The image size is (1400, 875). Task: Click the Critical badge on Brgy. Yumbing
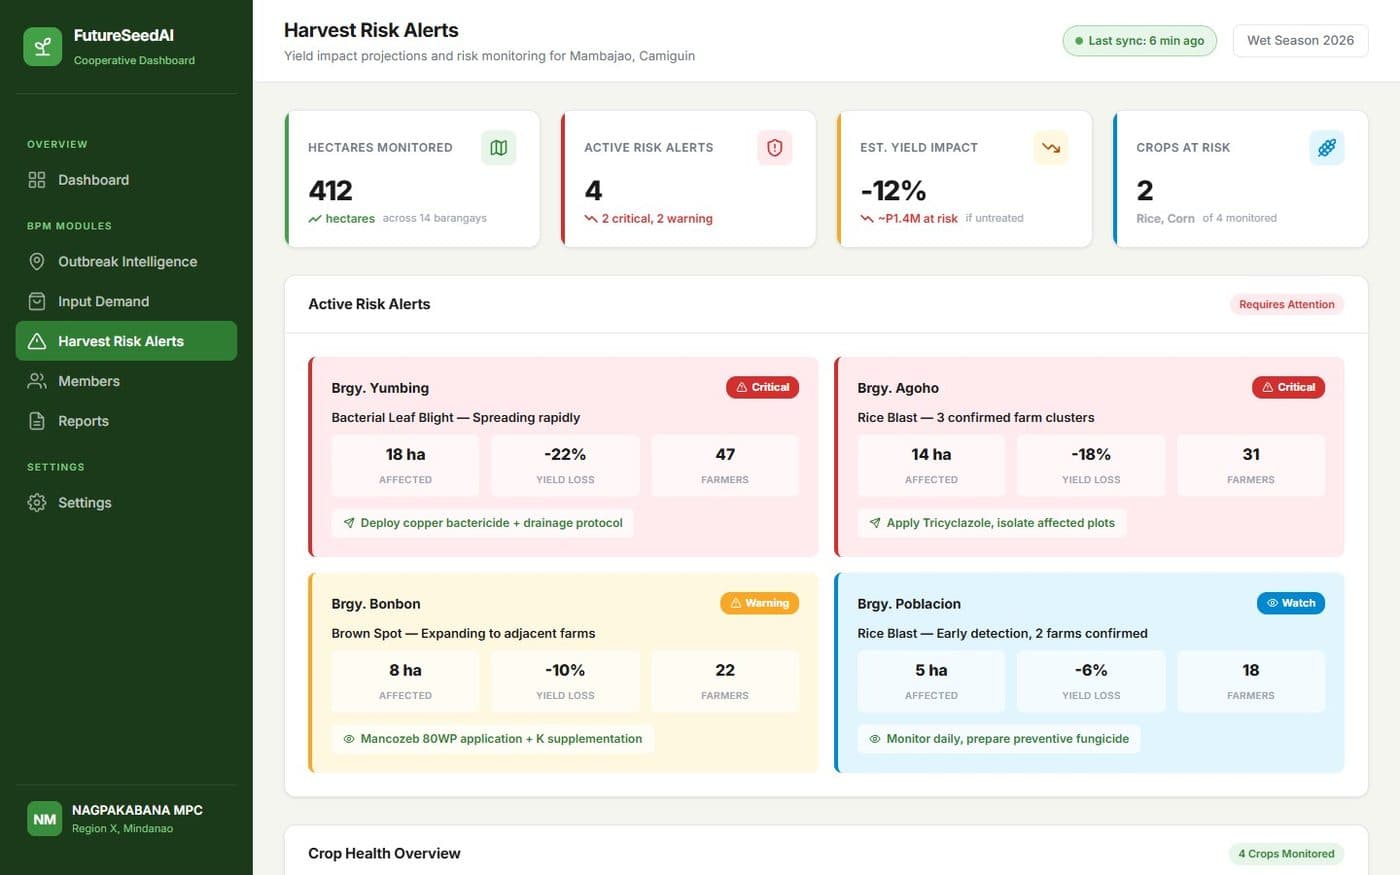click(x=762, y=387)
